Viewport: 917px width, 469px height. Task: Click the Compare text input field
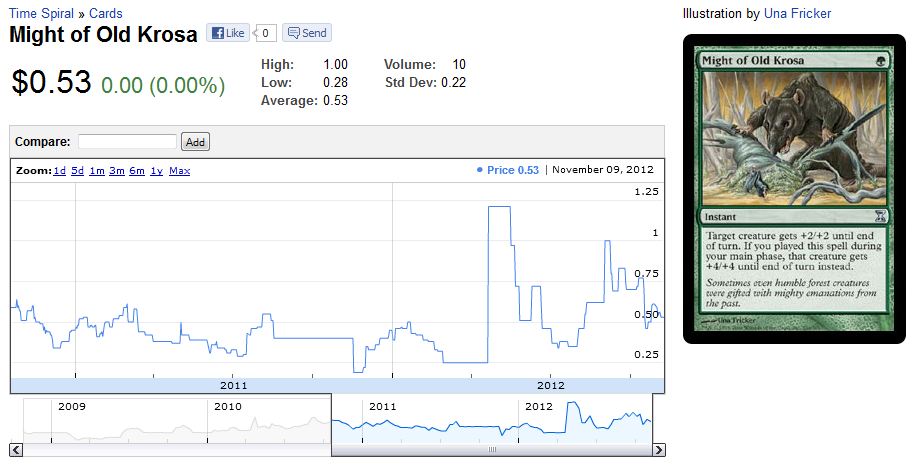[127, 142]
